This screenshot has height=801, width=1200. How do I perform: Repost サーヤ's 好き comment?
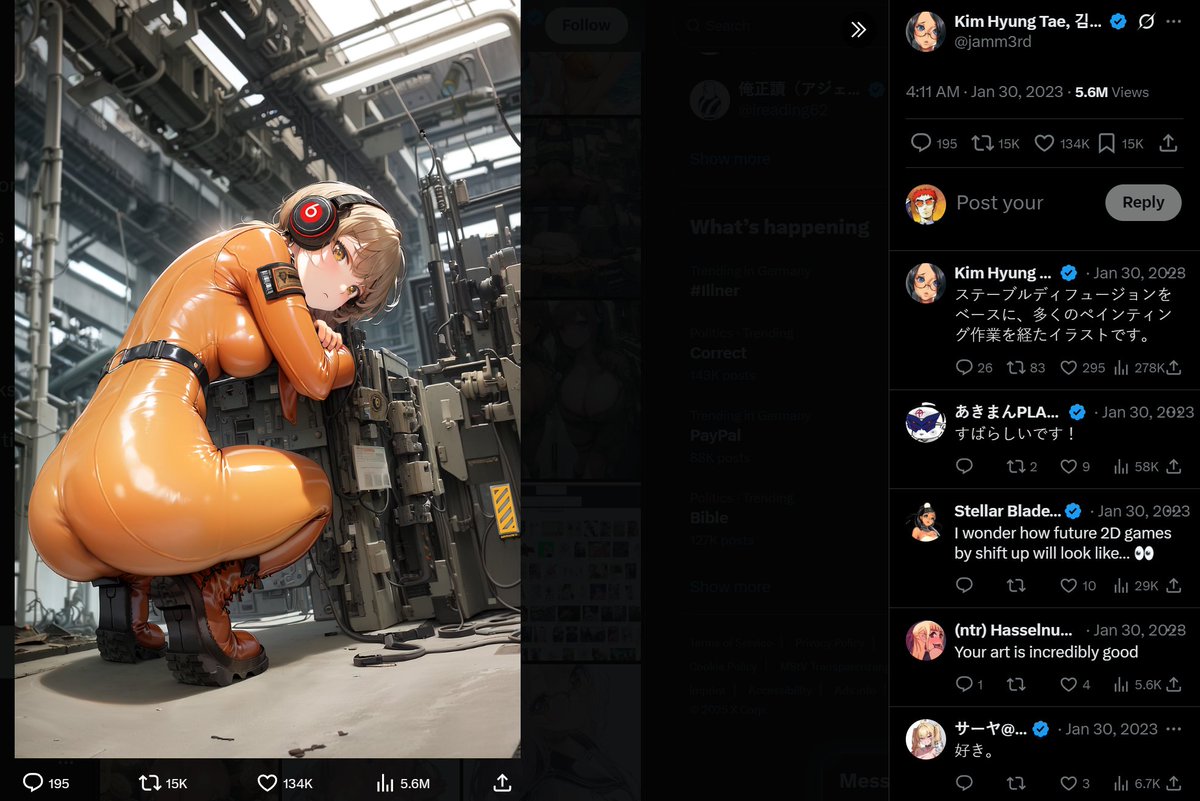tap(1016, 784)
